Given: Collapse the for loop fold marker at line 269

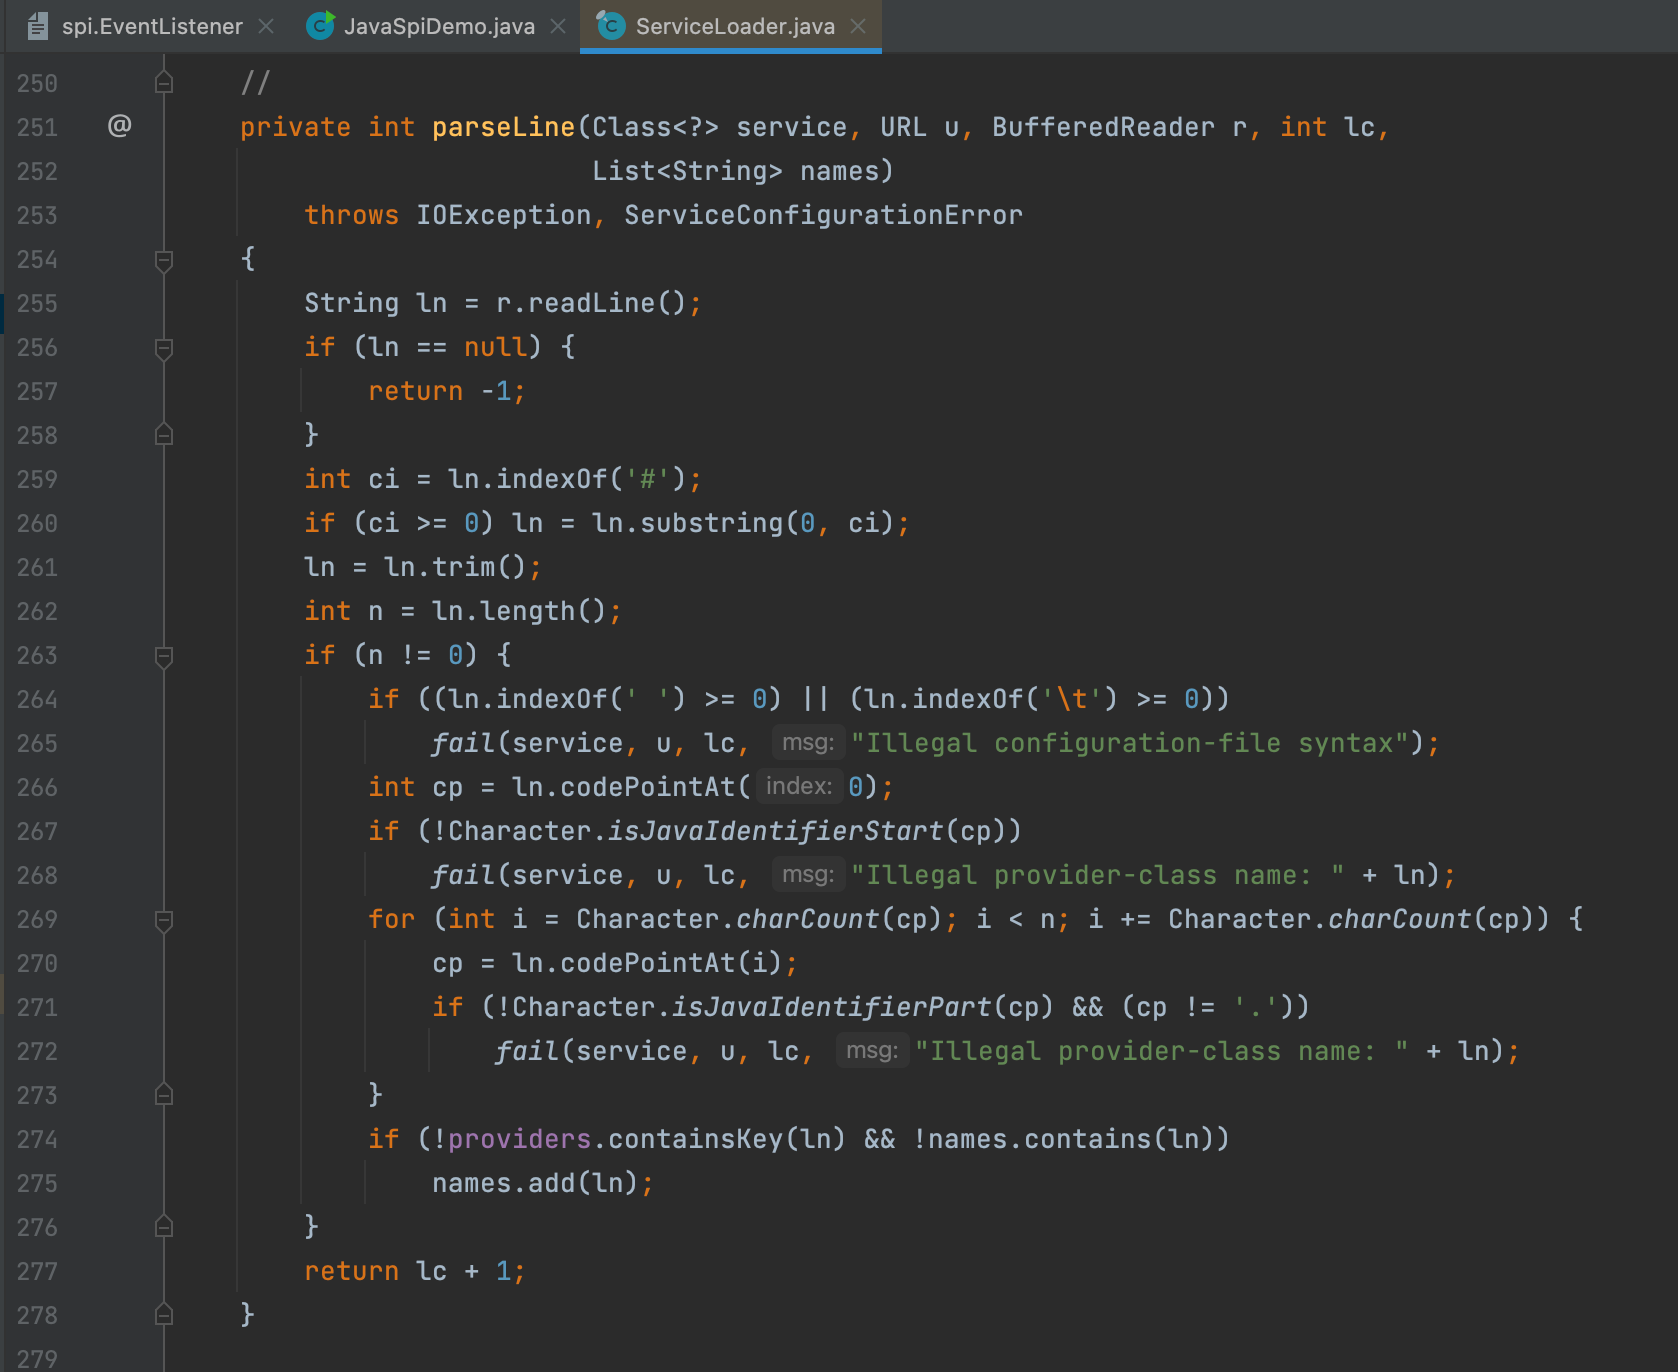Looking at the screenshot, I should click(x=164, y=920).
